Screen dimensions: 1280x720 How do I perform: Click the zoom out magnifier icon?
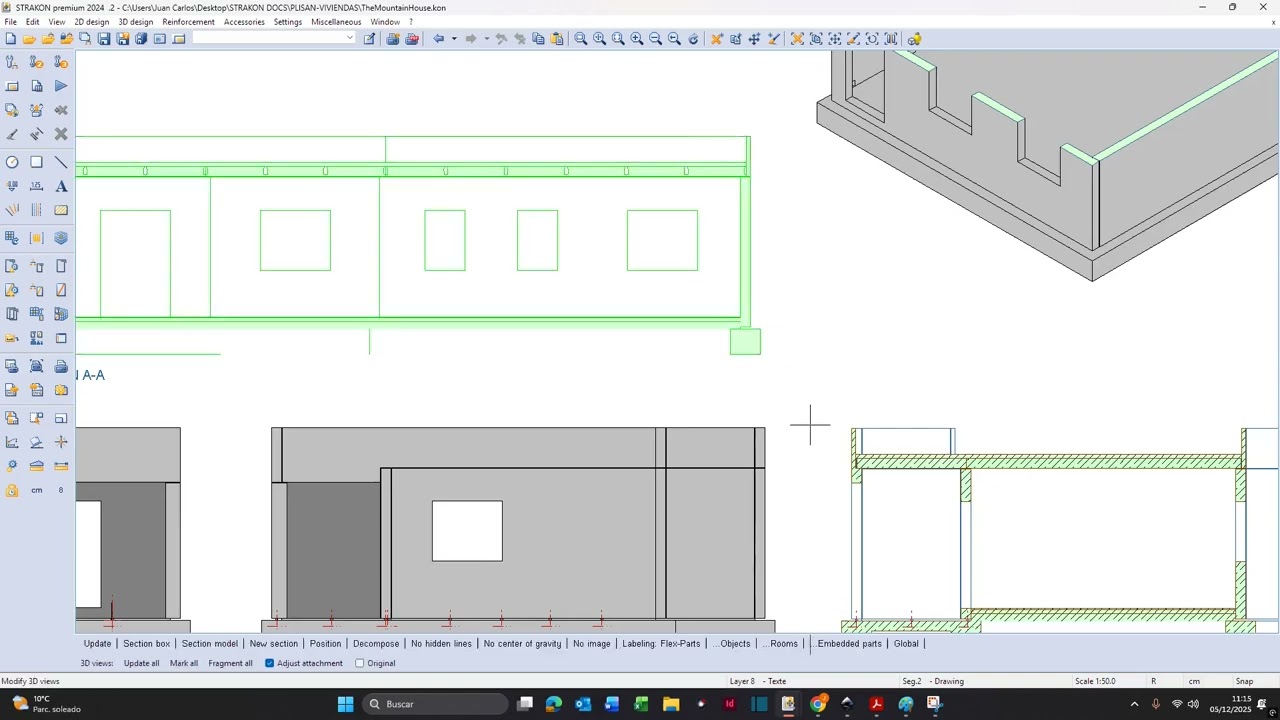click(x=655, y=39)
